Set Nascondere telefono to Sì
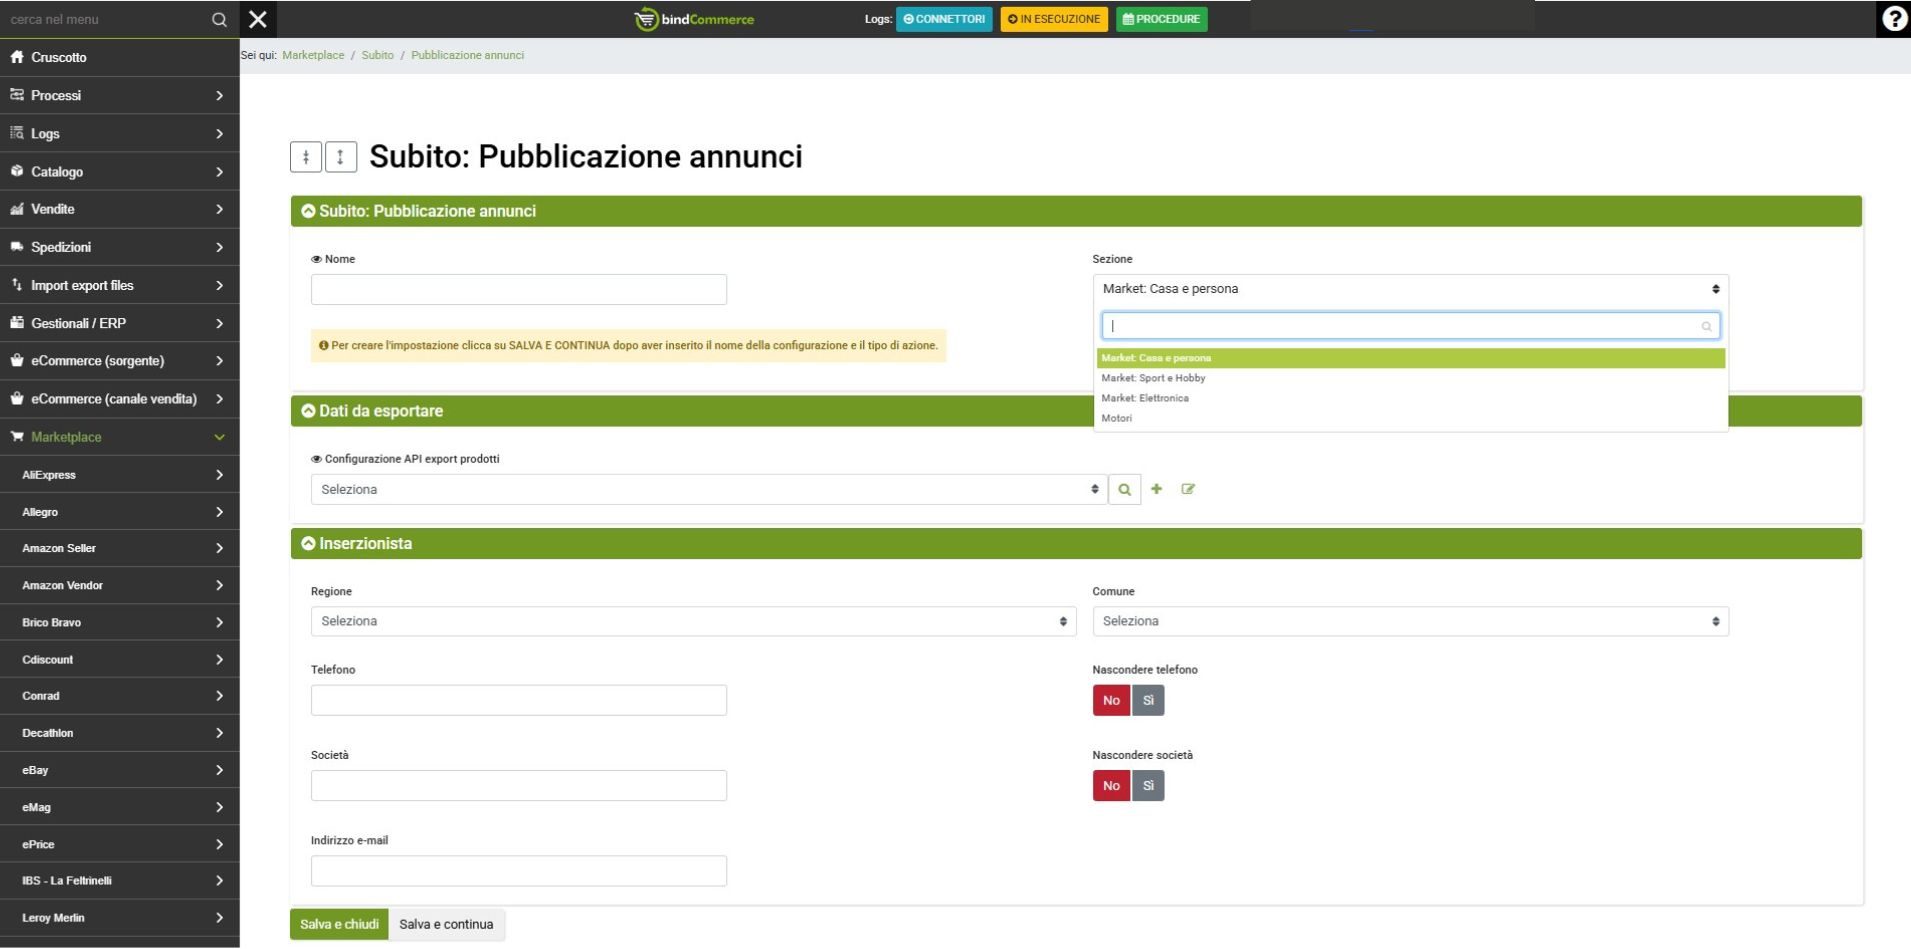The height and width of the screenshot is (949, 1911). click(x=1148, y=700)
